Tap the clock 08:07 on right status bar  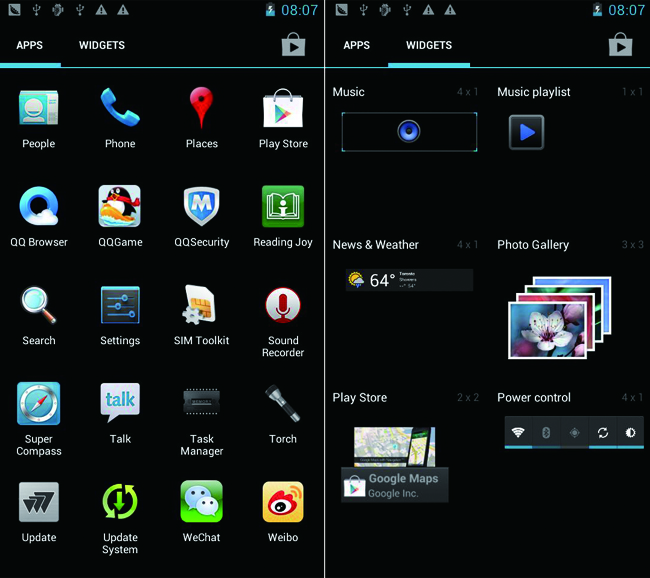click(626, 10)
